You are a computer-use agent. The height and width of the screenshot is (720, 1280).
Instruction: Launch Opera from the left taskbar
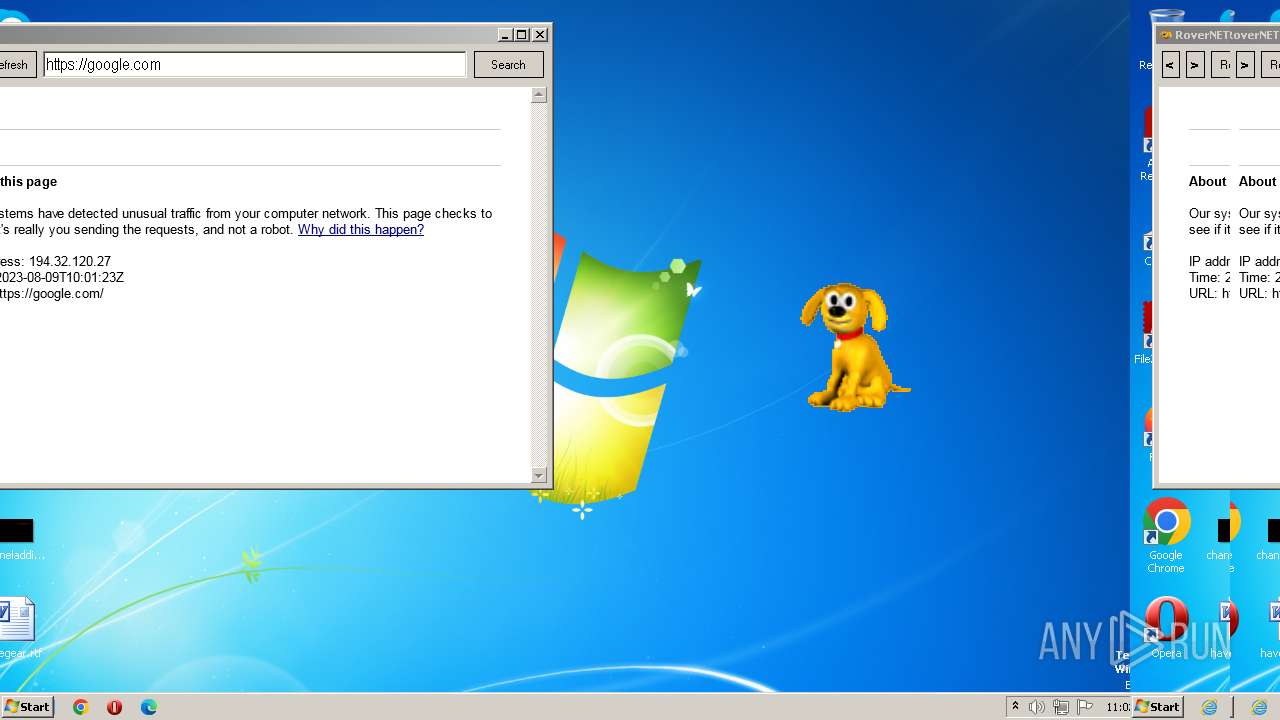[115, 707]
